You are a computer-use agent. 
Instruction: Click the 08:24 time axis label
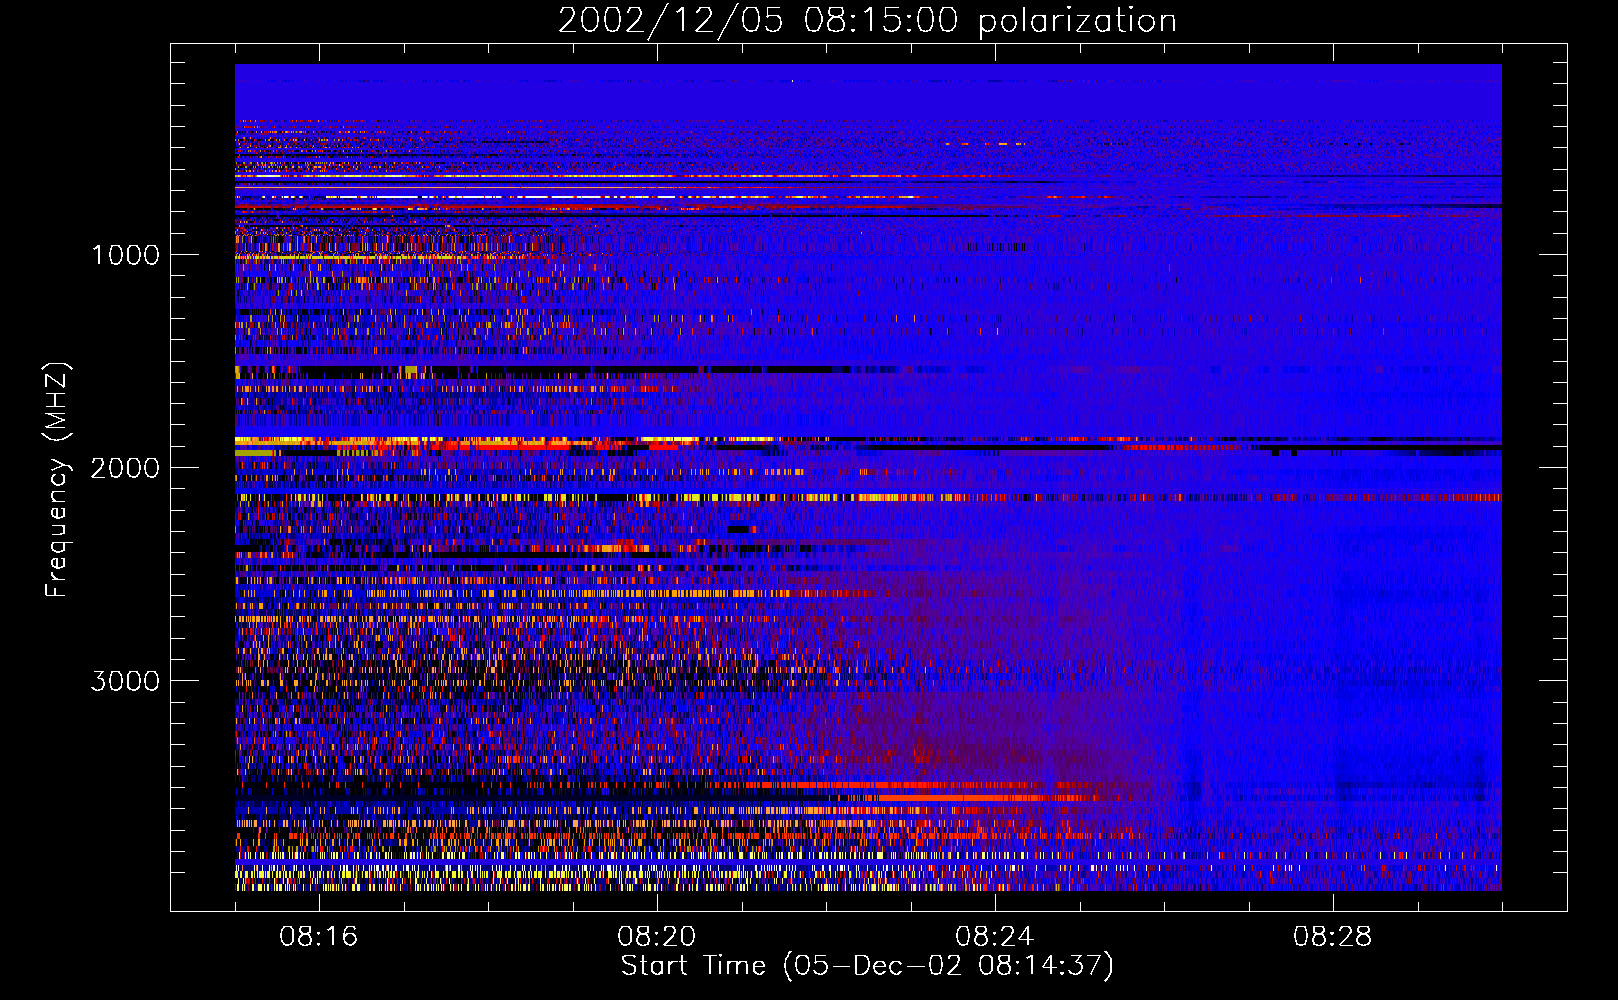tap(995, 937)
